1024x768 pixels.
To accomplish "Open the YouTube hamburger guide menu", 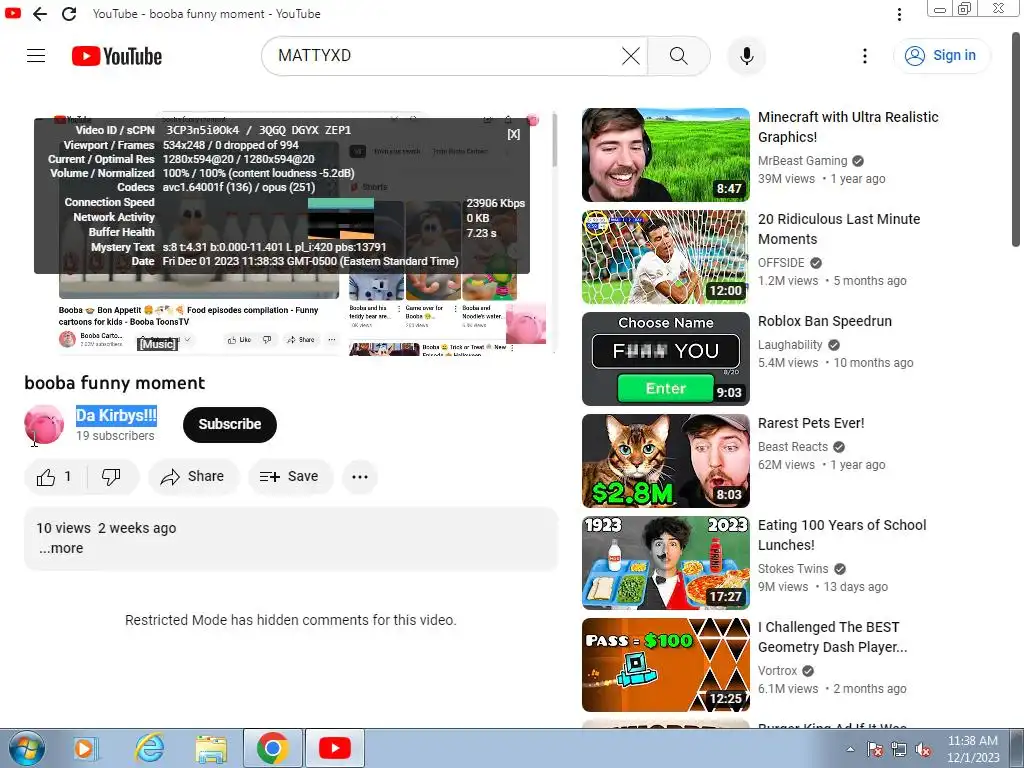I will (36, 56).
